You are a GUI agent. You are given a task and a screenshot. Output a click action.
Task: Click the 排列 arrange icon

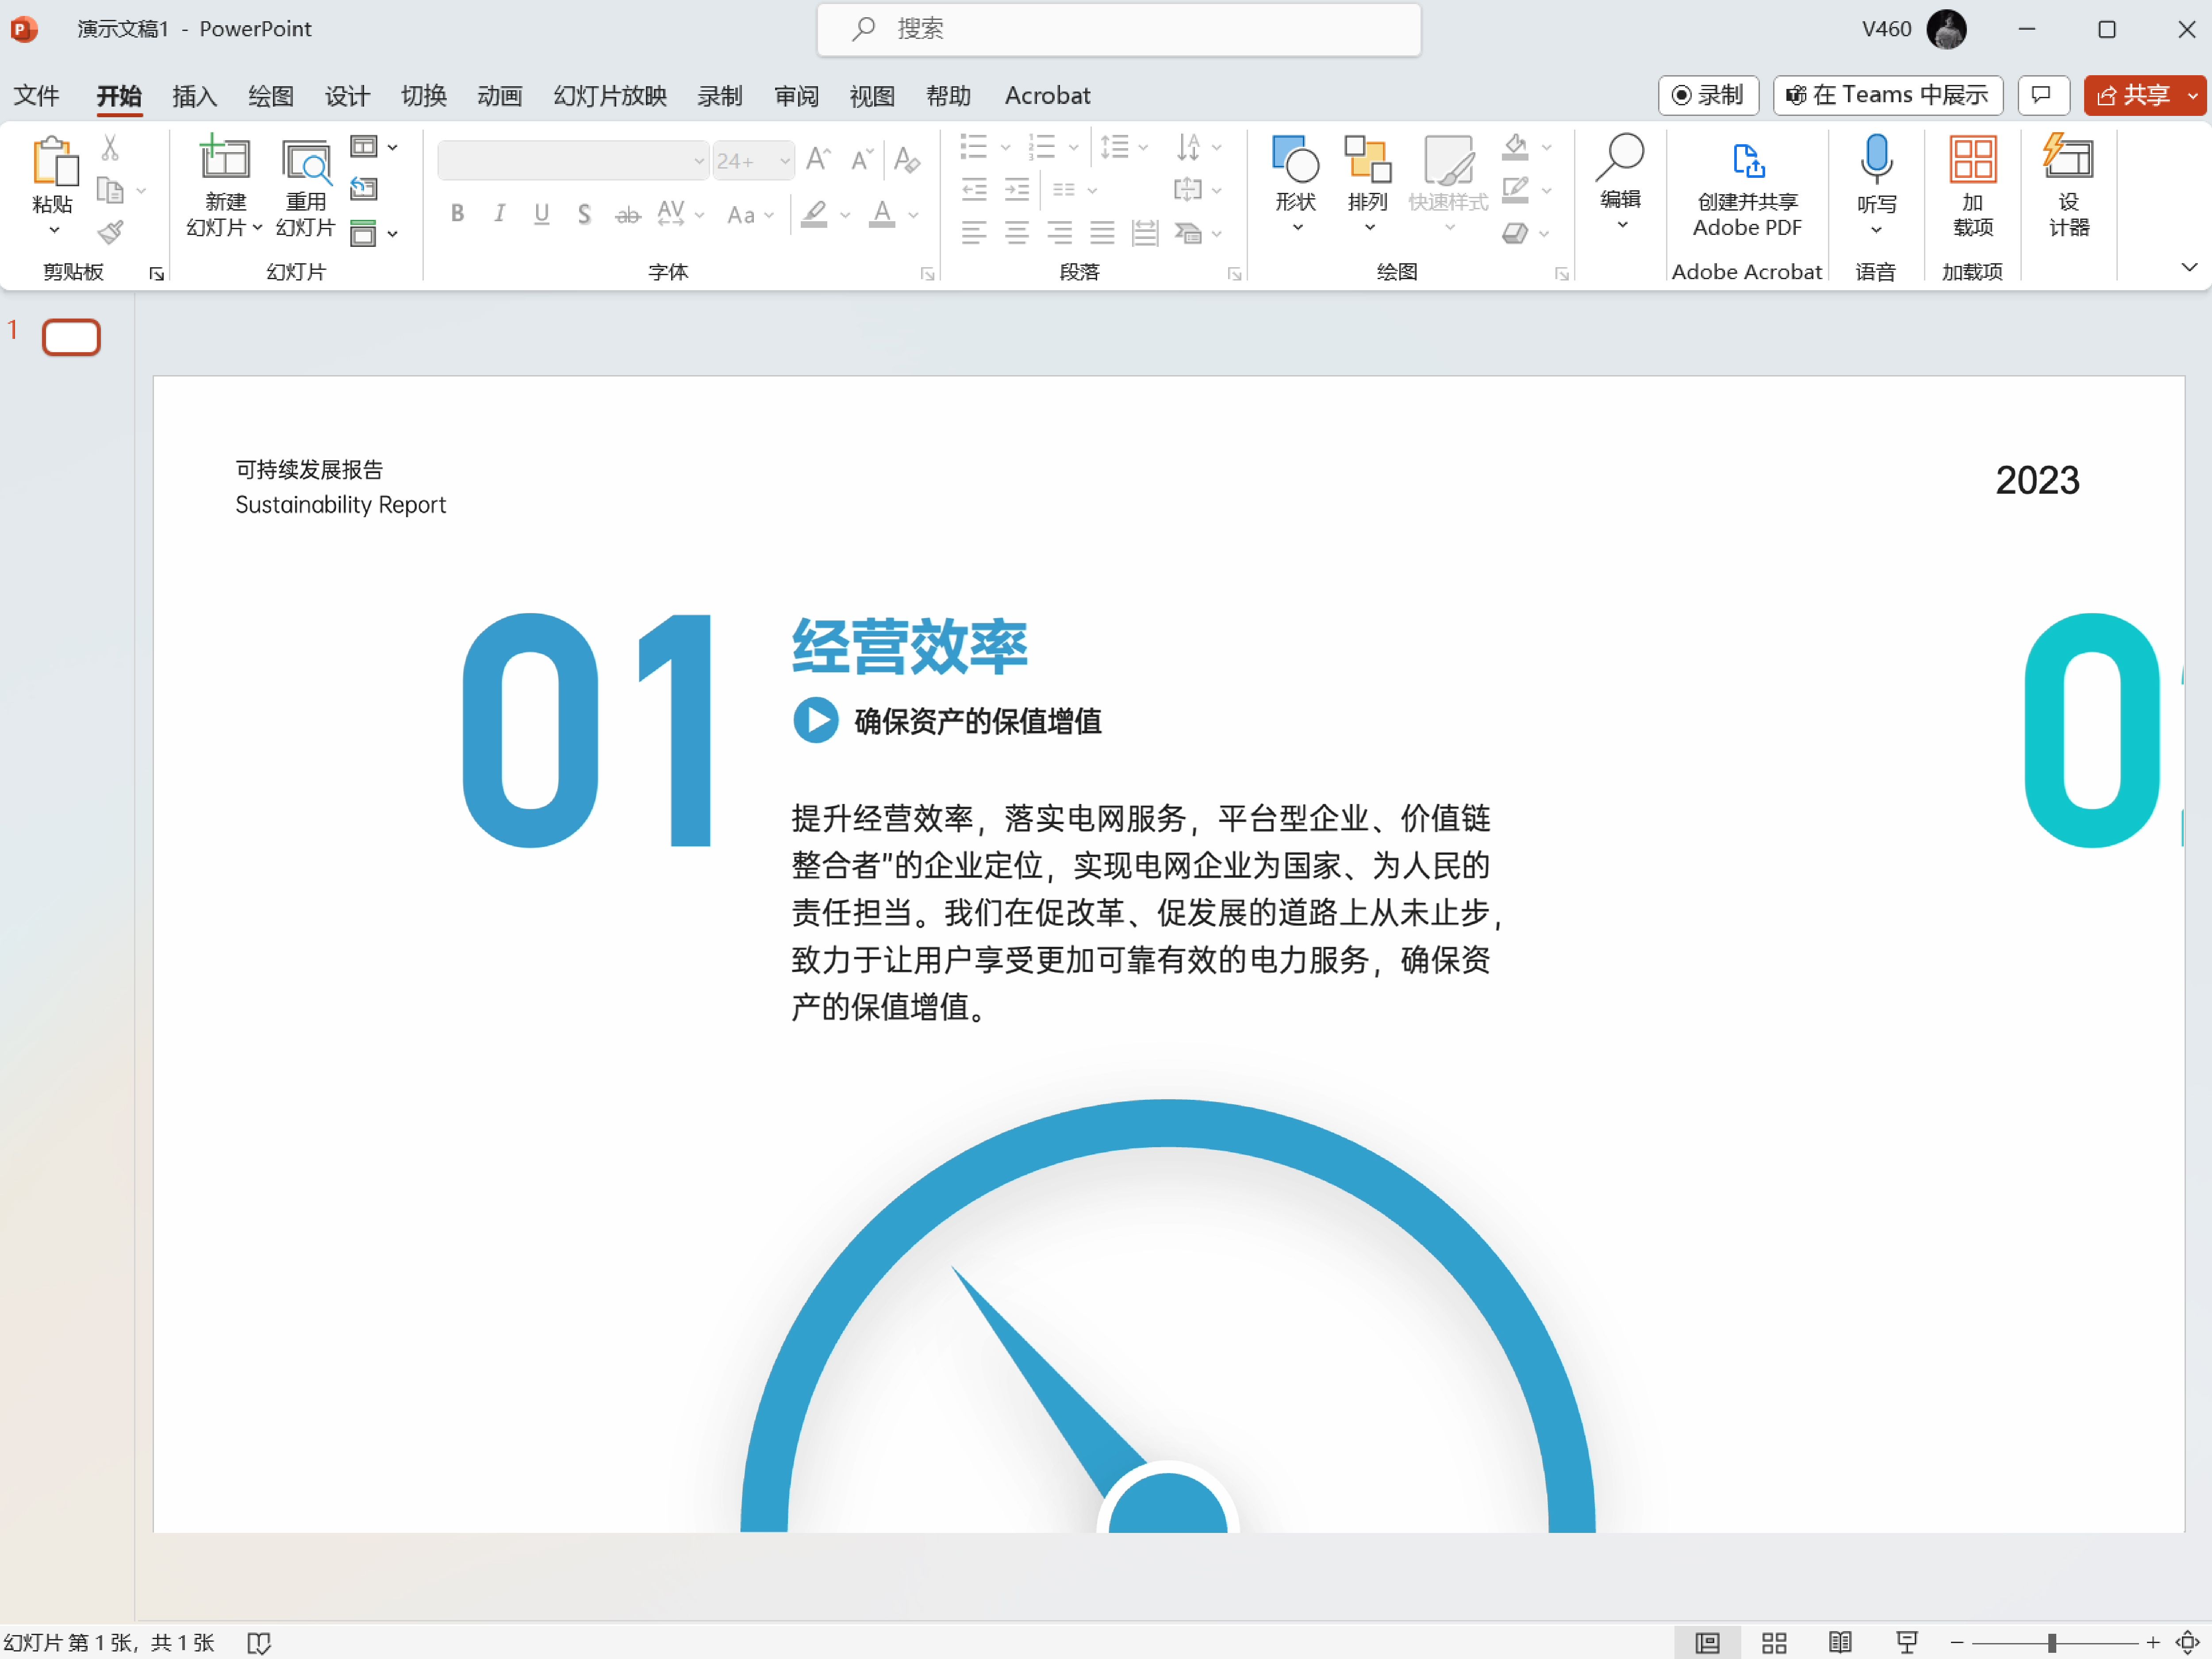pyautogui.click(x=1368, y=160)
